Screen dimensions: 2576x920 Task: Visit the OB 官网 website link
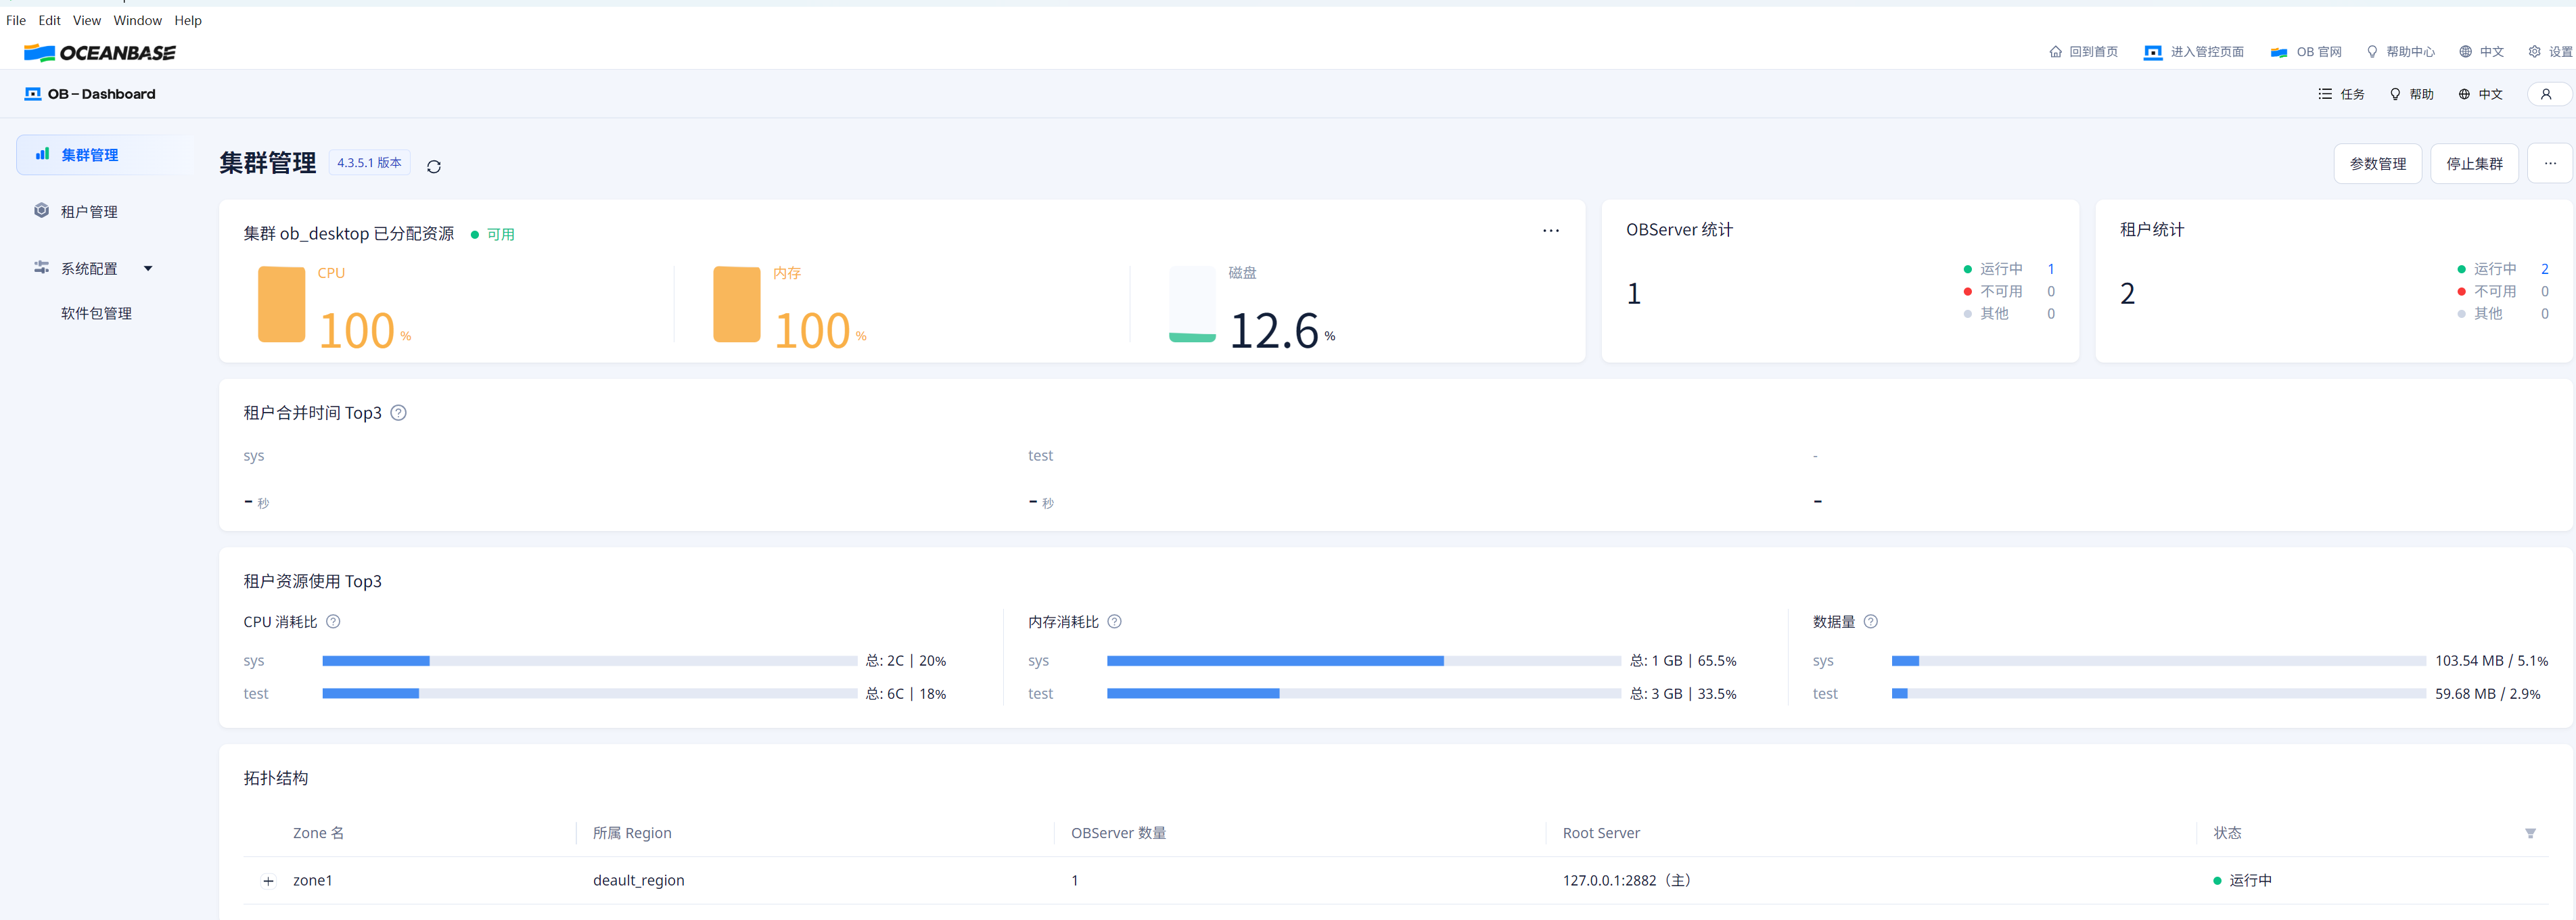tap(2305, 52)
